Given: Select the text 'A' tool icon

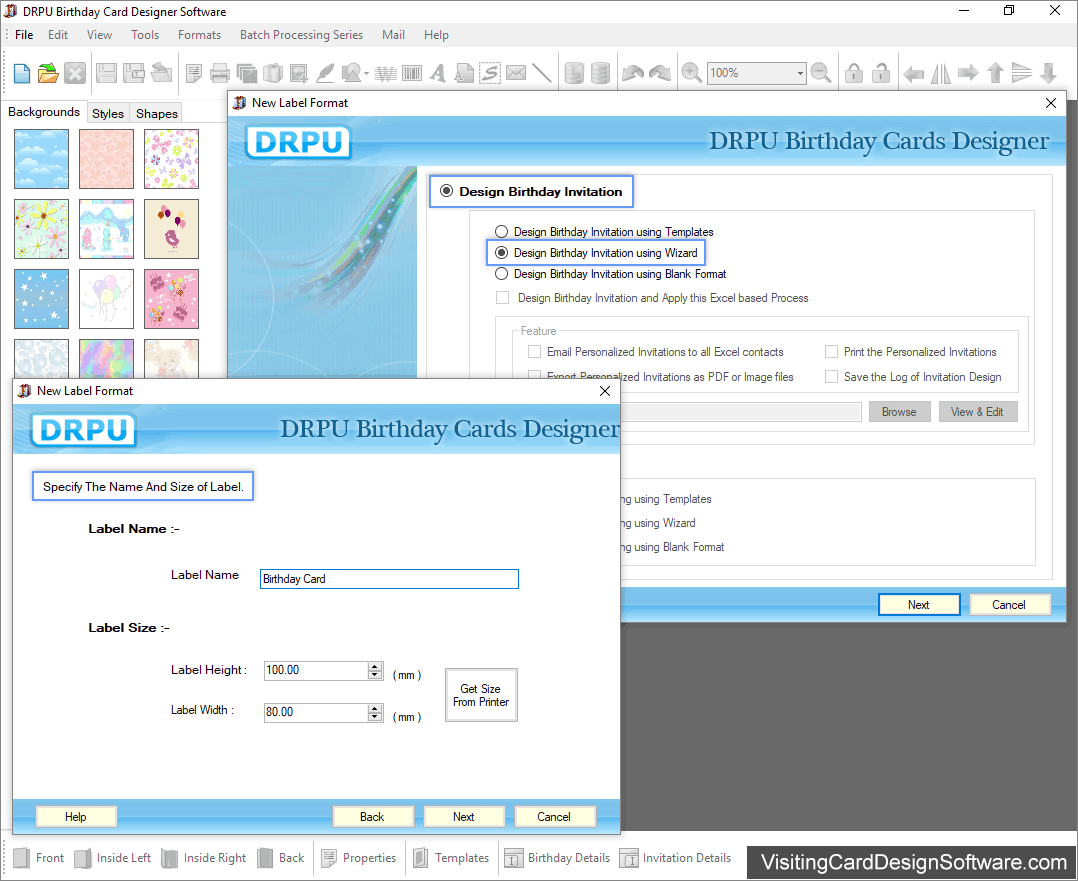Looking at the screenshot, I should tap(437, 73).
